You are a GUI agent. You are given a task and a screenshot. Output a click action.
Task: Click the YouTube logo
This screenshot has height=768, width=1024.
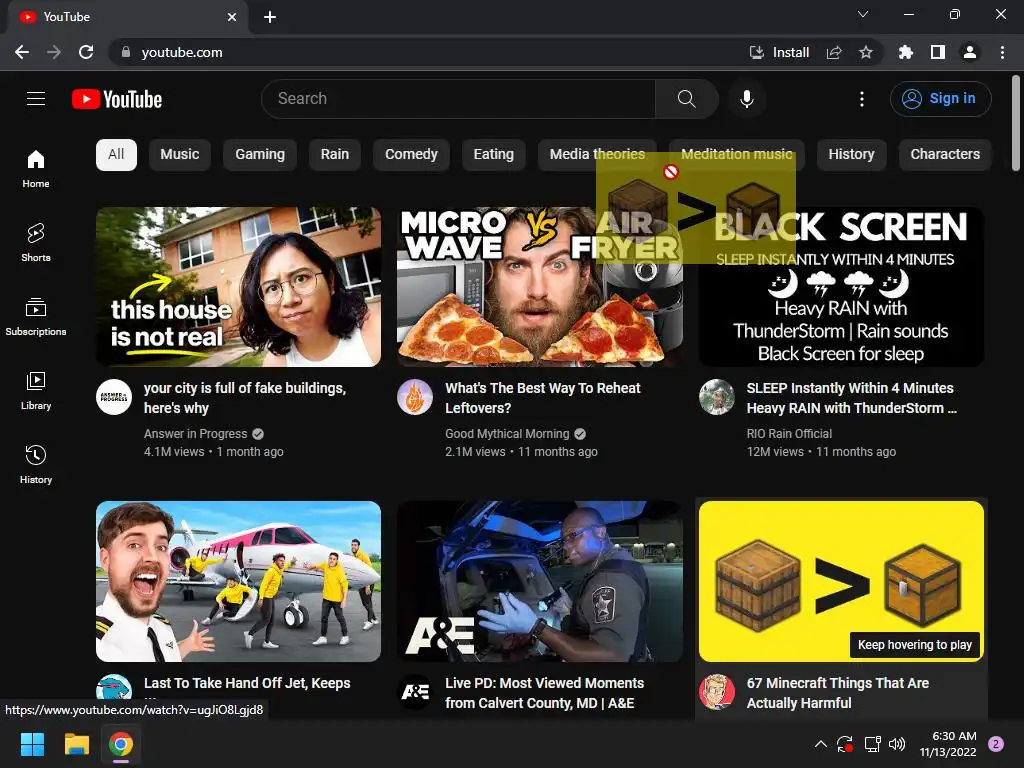pyautogui.click(x=117, y=99)
